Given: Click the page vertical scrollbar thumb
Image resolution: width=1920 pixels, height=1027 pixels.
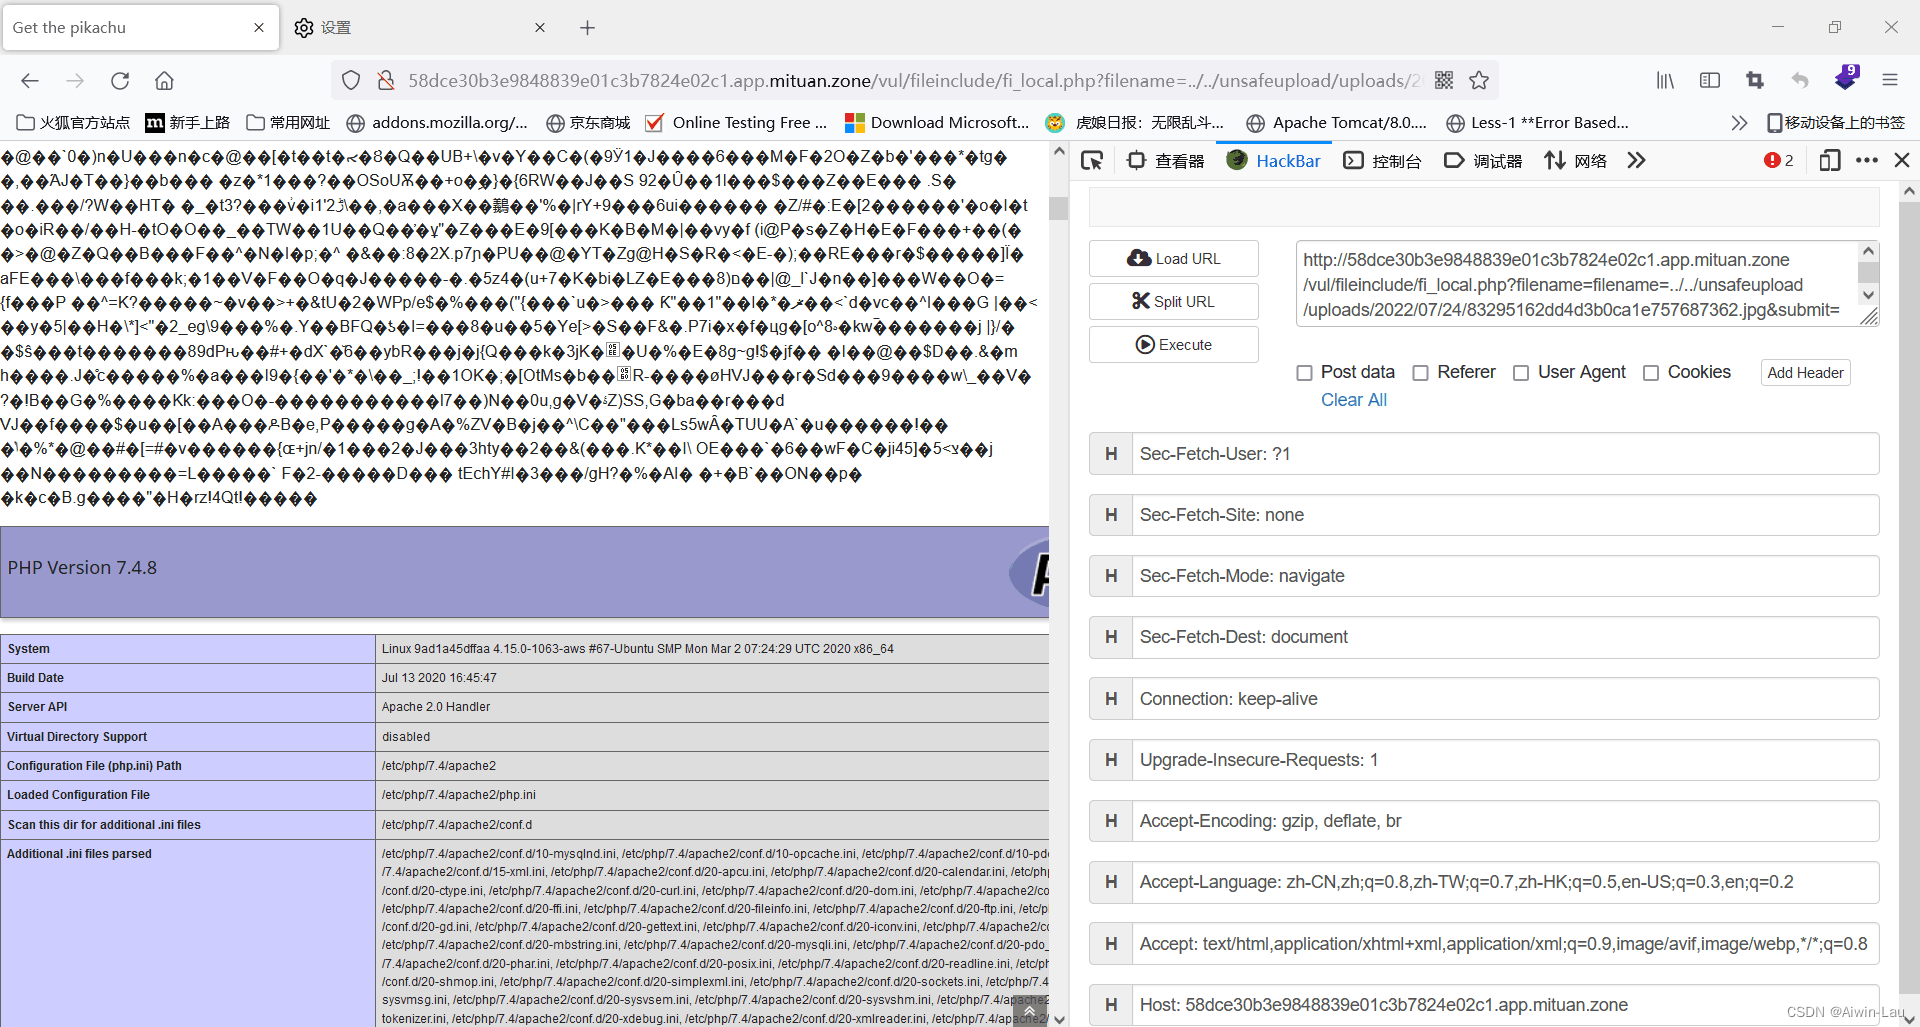Looking at the screenshot, I should 1059,208.
